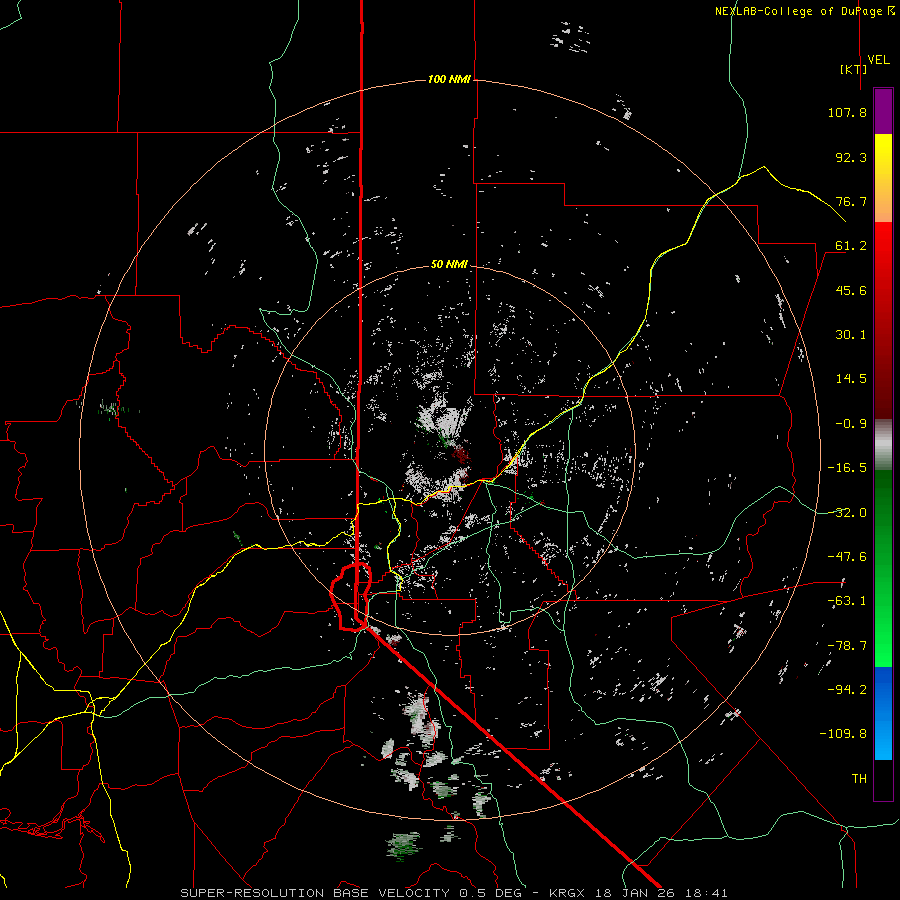Pick the gray segment of color bar
This screenshot has width=900, height=900.
pyautogui.click(x=883, y=442)
